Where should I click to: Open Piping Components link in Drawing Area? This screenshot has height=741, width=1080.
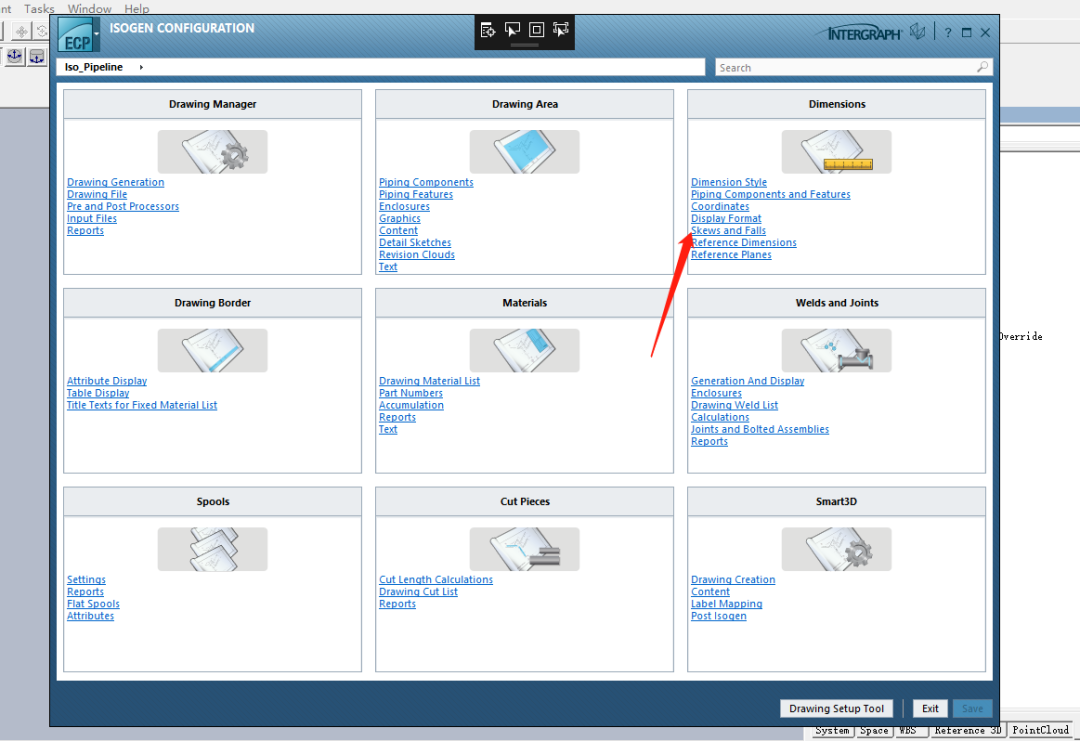pyautogui.click(x=426, y=182)
